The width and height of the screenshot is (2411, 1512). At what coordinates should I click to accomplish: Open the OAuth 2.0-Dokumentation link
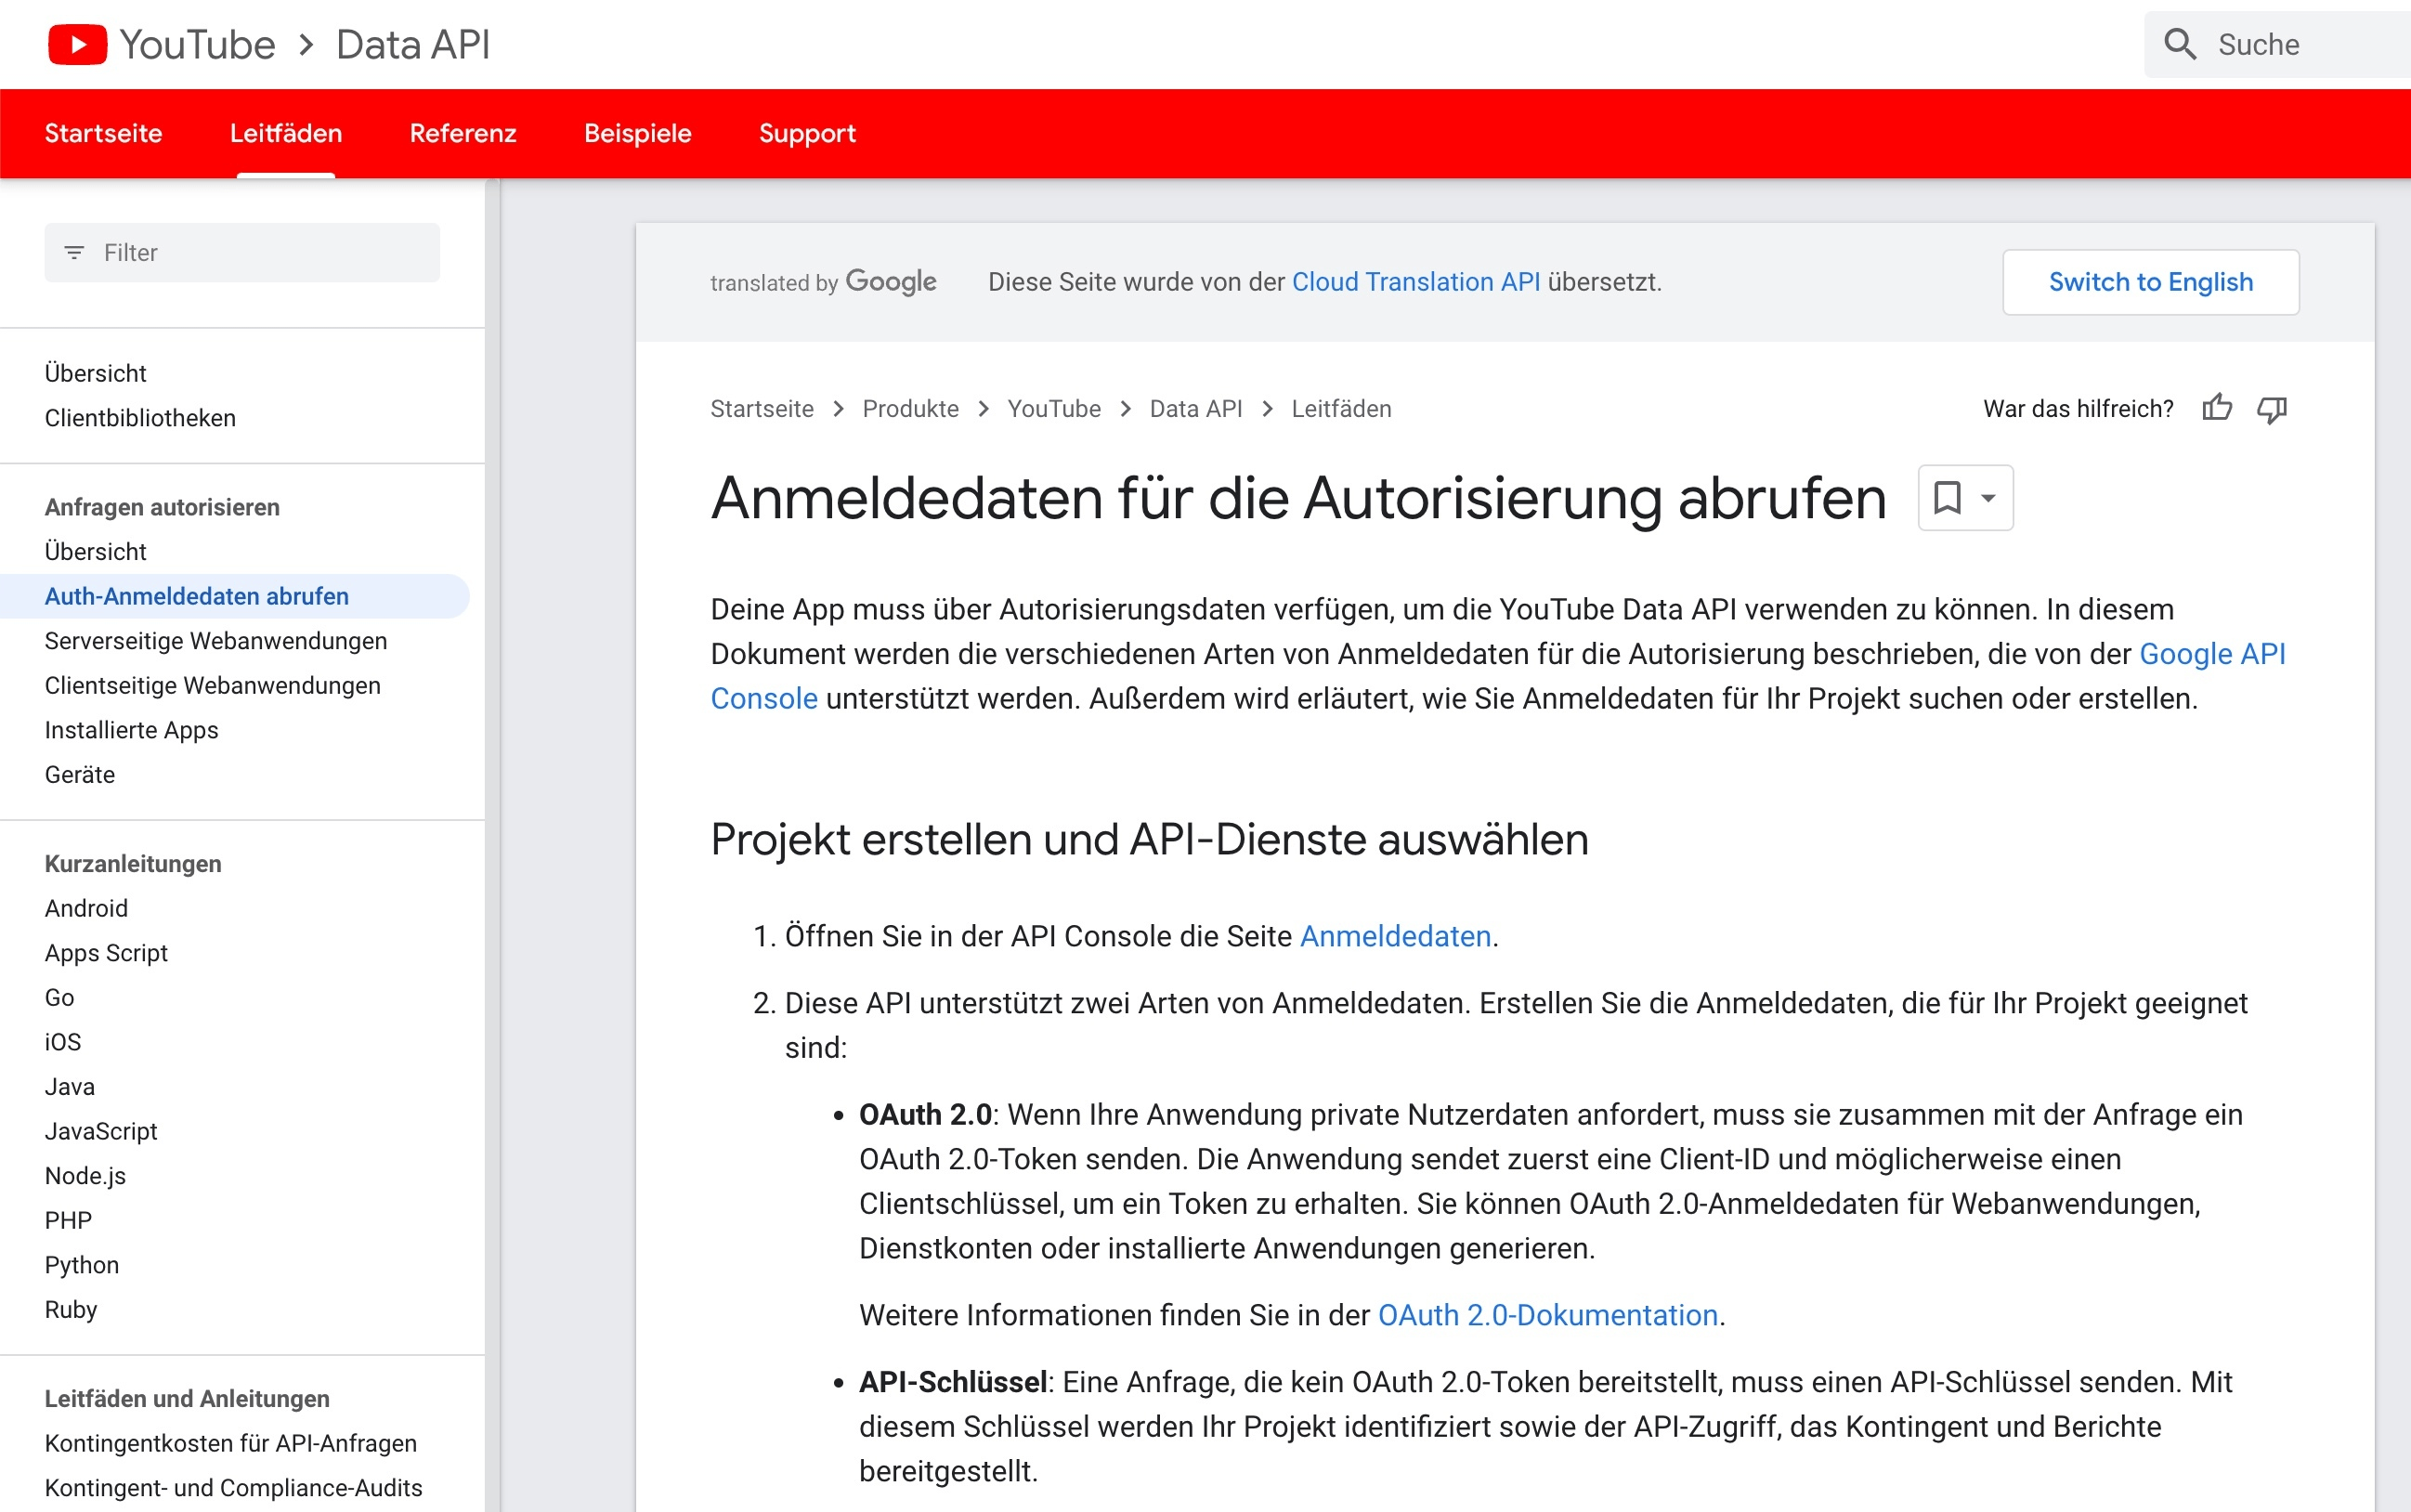(x=1548, y=1315)
